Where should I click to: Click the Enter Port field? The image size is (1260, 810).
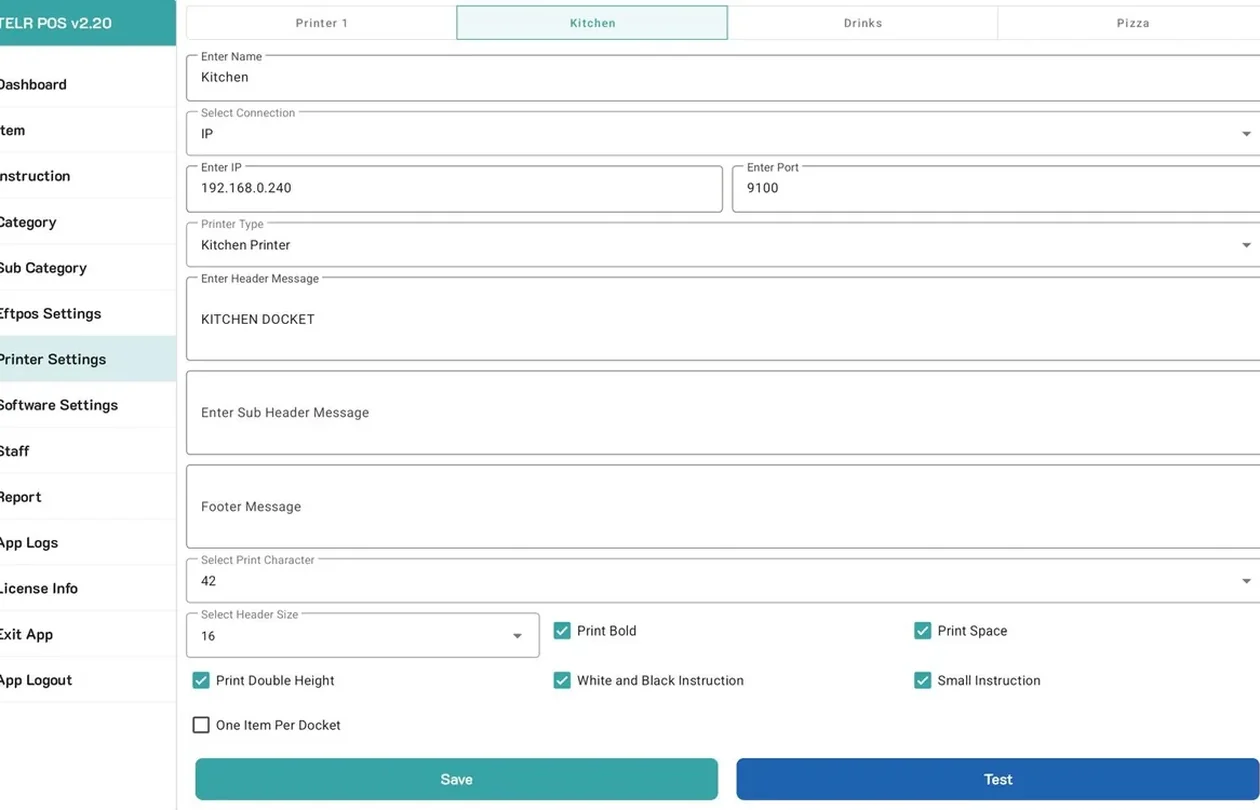[x=996, y=188]
